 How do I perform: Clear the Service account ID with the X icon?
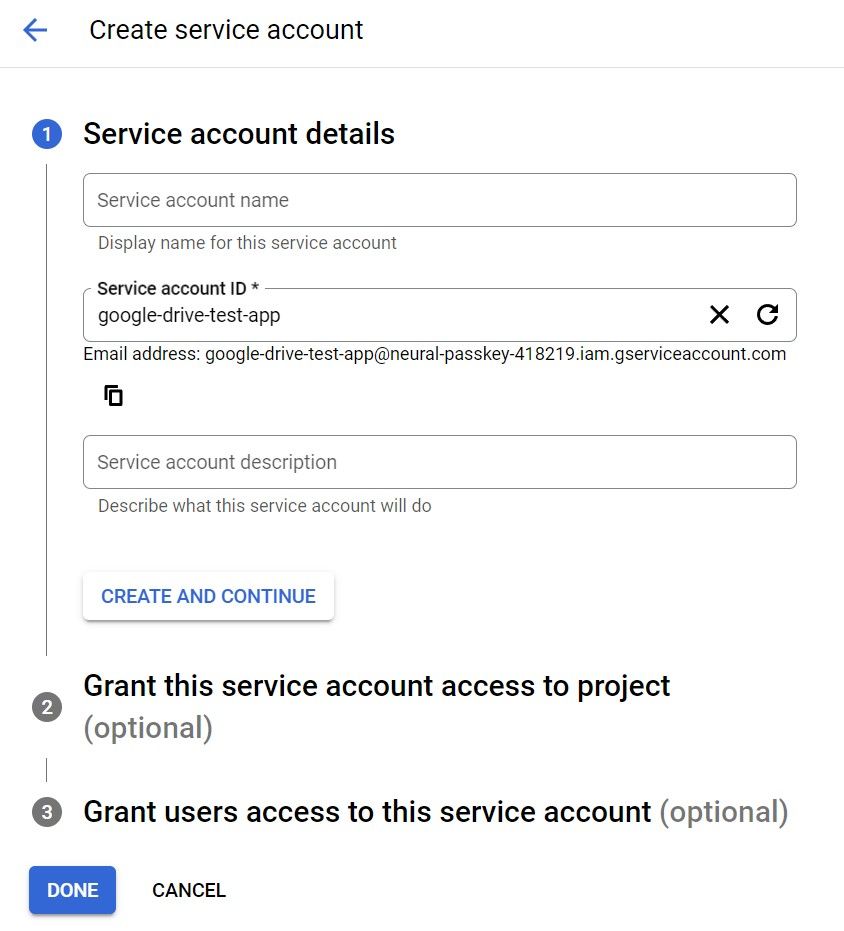719,314
